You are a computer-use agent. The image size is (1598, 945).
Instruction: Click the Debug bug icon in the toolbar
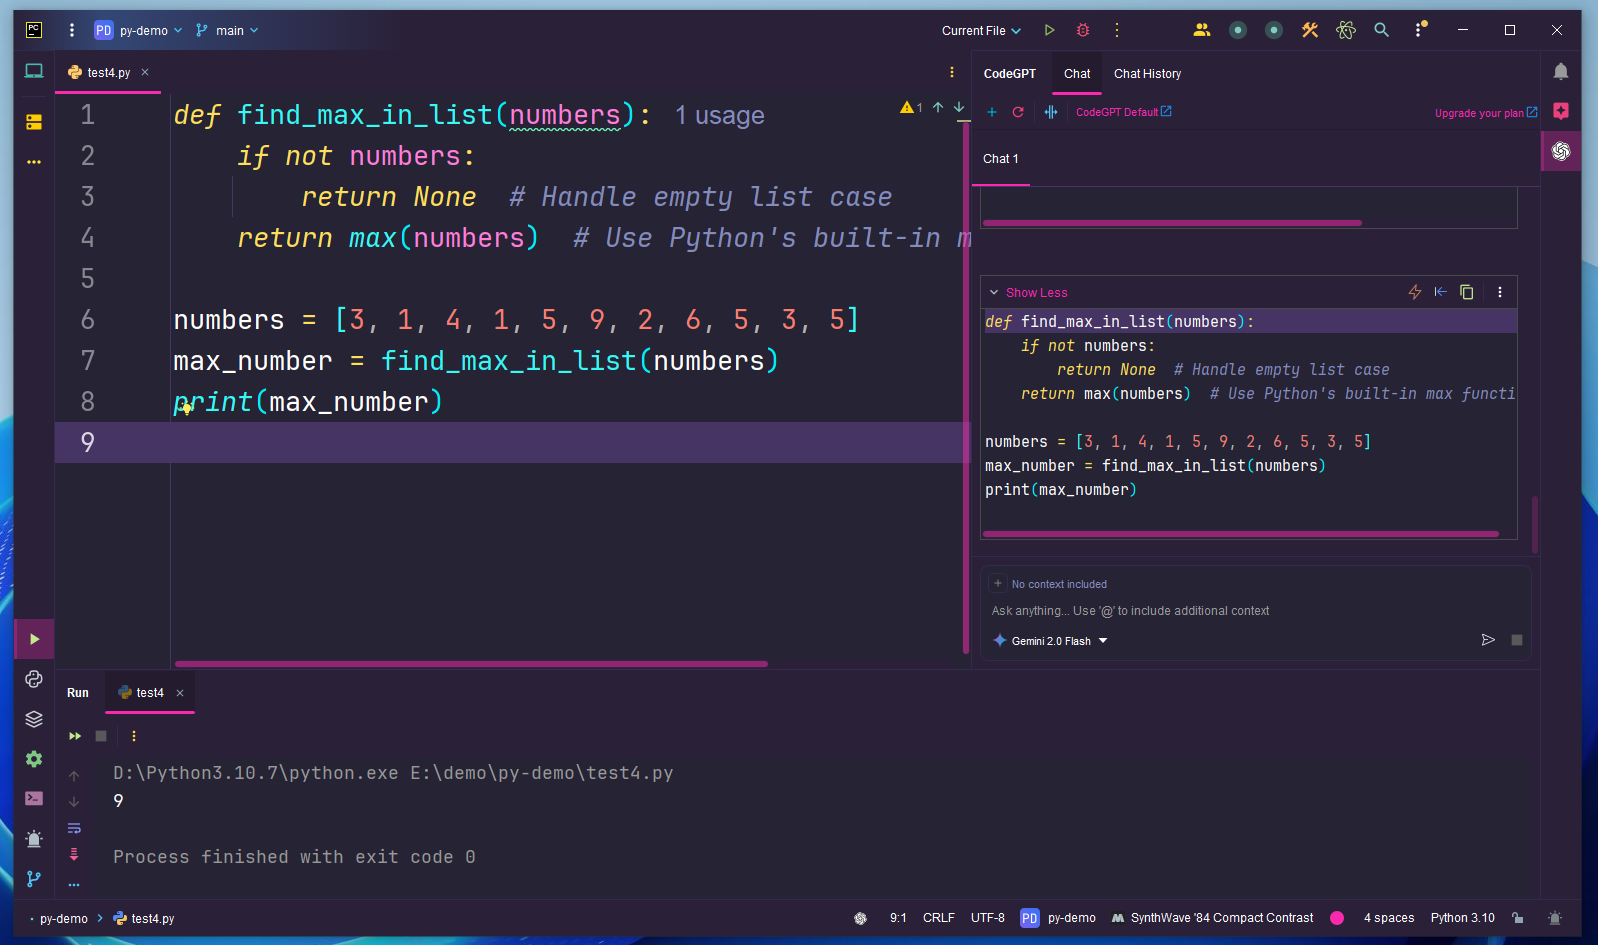[1083, 30]
